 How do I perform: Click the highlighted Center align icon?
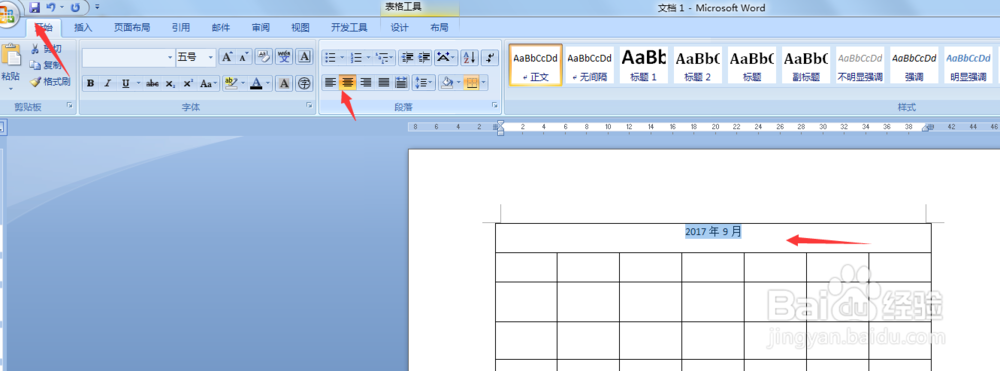[348, 82]
